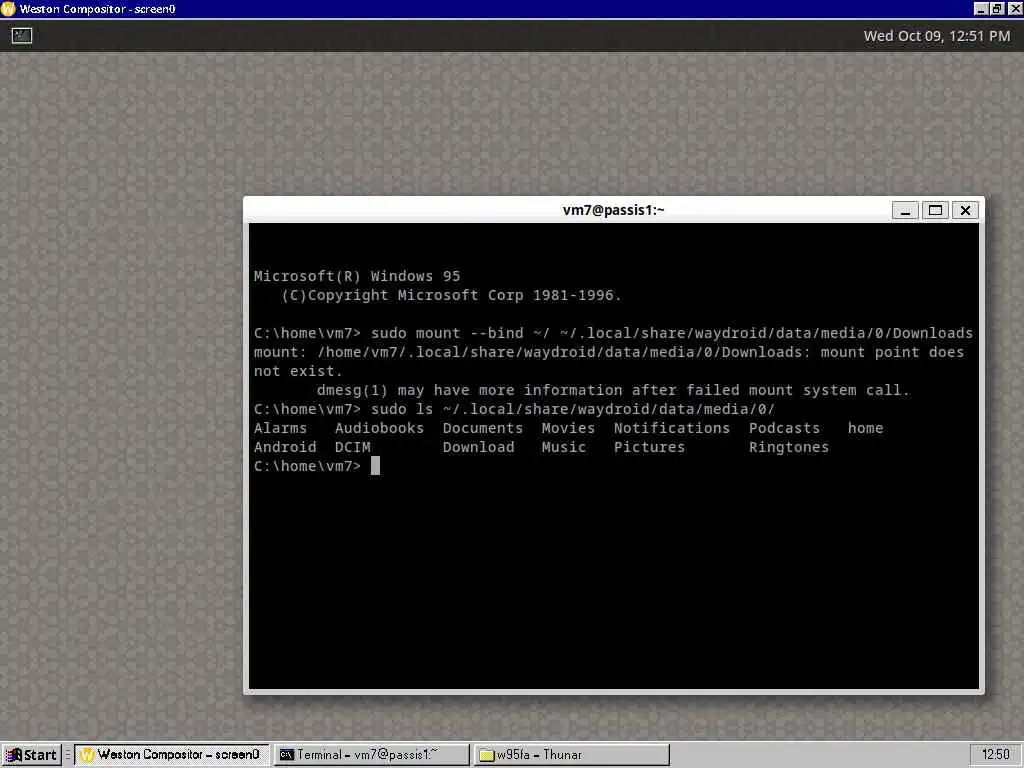The width and height of the screenshot is (1024, 768).
Task: Open the w95fa - Thunar taskbar button
Action: point(571,755)
